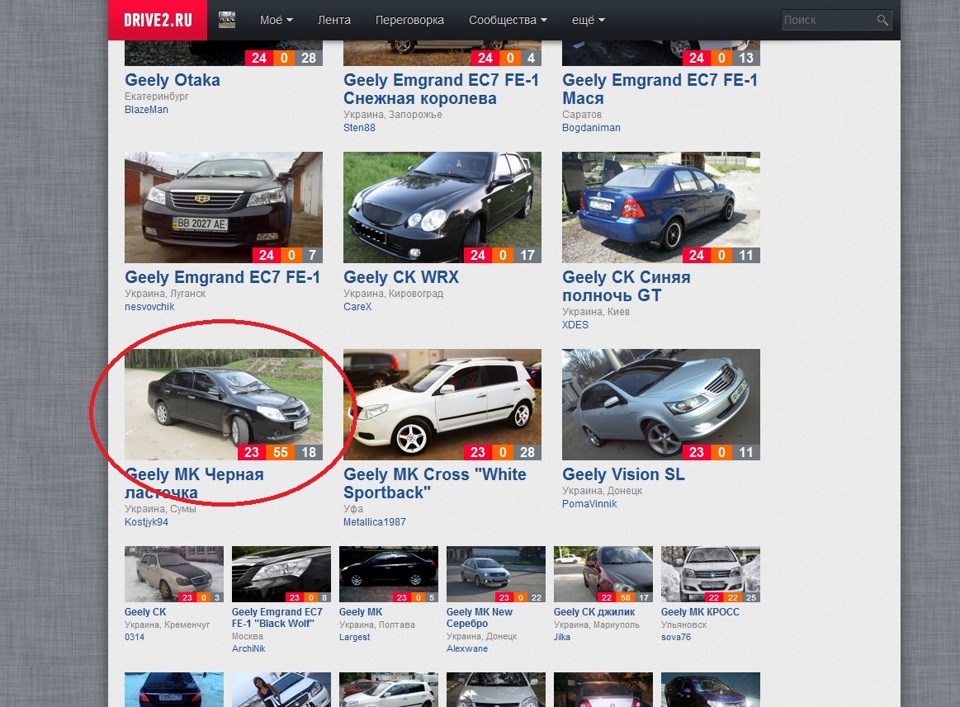Open user Sten88 profile
This screenshot has width=960, height=707.
[359, 128]
